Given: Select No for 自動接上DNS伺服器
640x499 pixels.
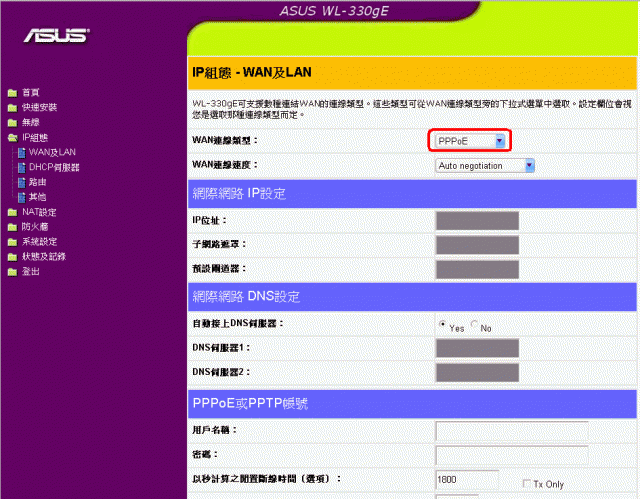Looking at the screenshot, I should click(x=474, y=324).
